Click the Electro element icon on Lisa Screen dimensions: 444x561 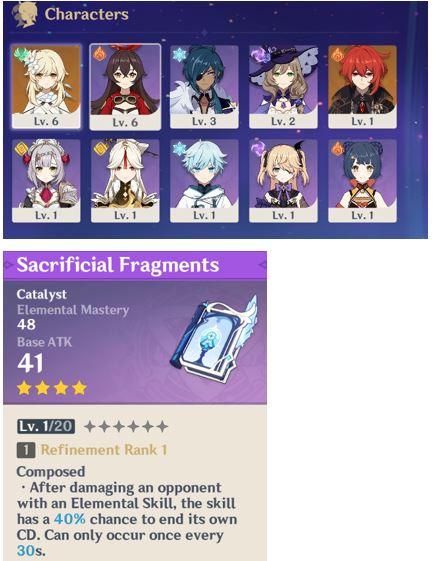pos(259,55)
